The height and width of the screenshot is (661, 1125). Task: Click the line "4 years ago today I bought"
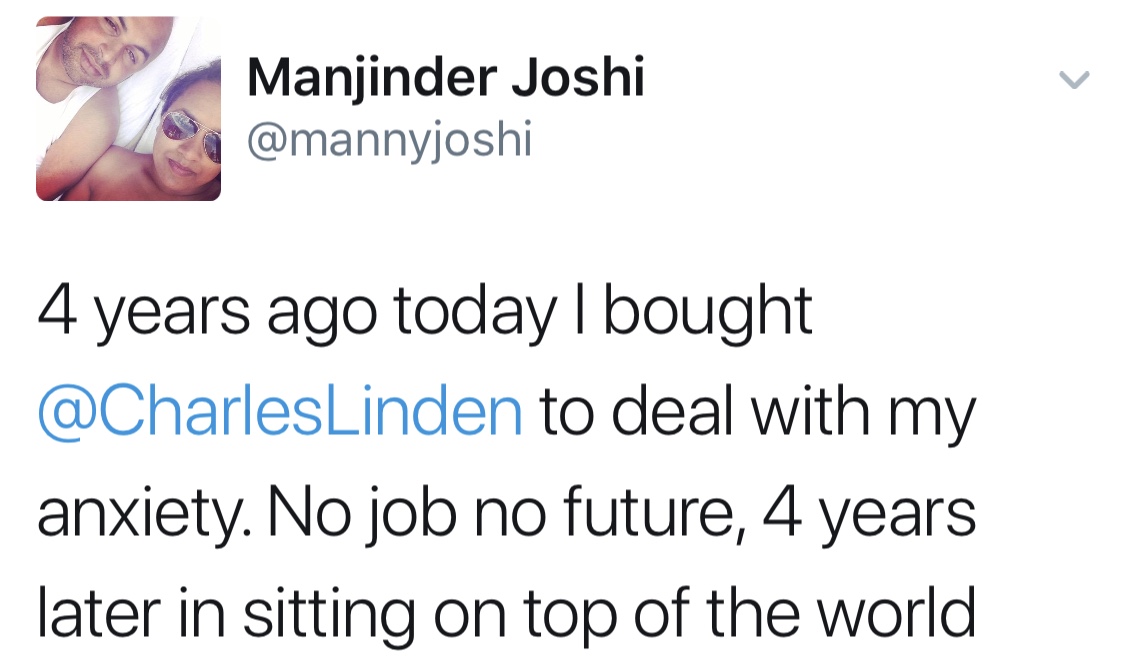pyautogui.click(x=424, y=311)
